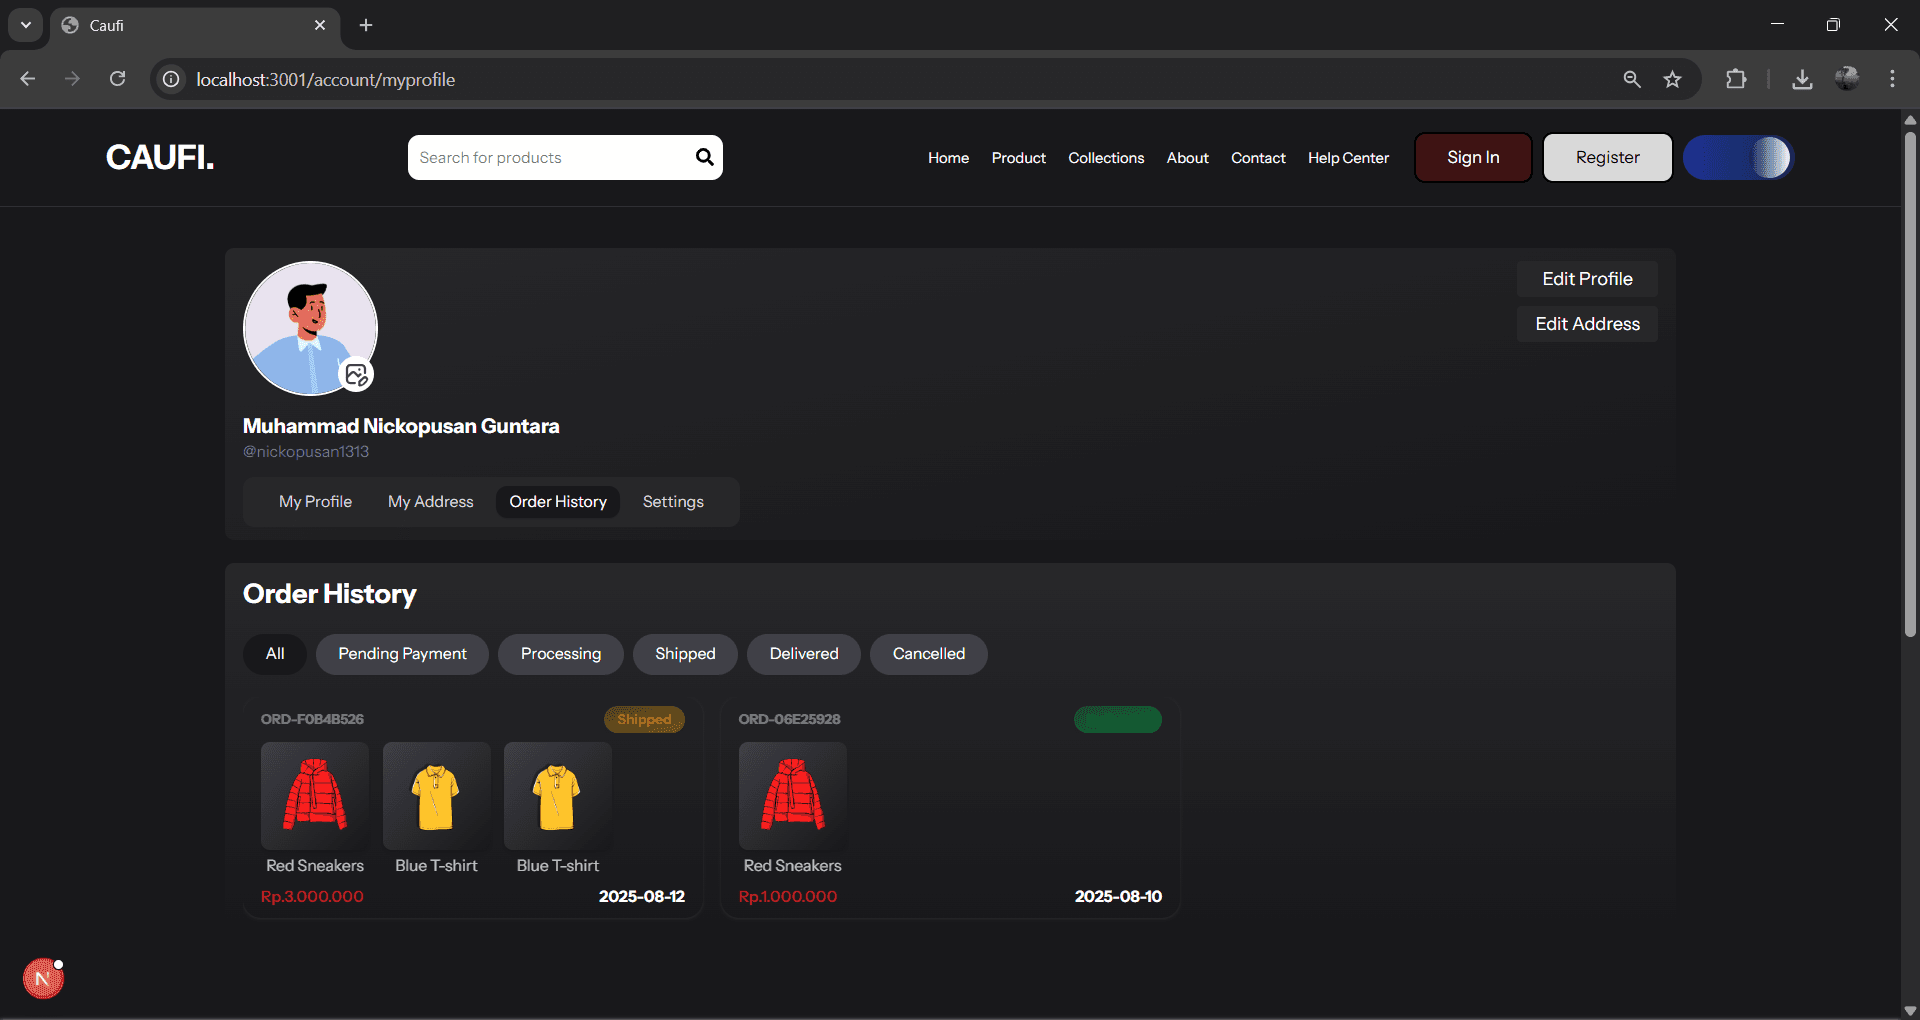Filter orders by Cancelled
This screenshot has height=1020, width=1920.
point(928,654)
